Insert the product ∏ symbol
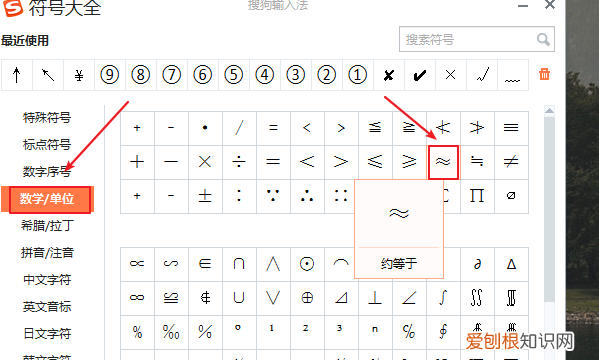 tap(477, 196)
